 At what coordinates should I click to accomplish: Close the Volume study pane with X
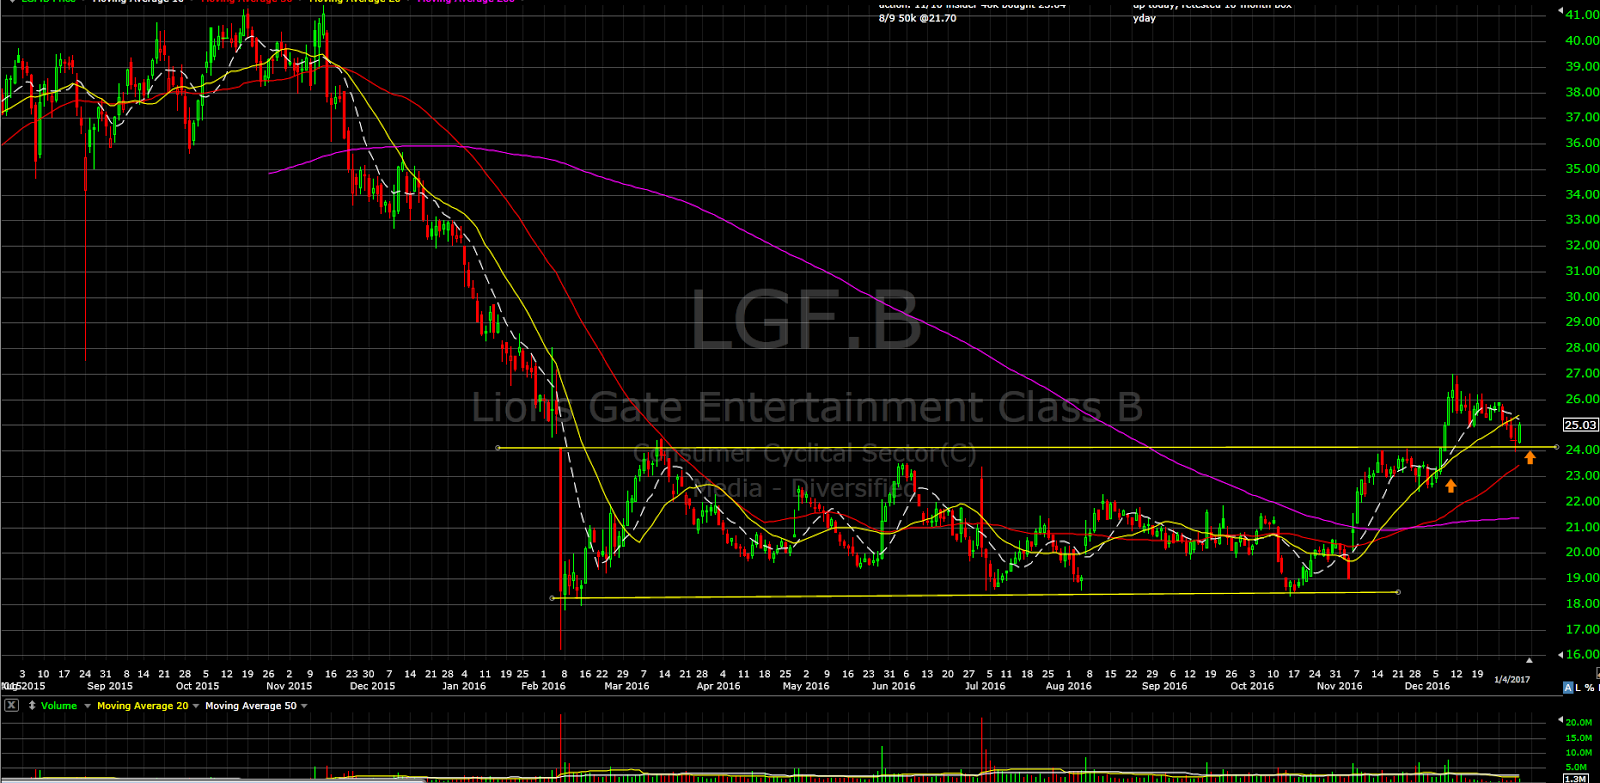[x=11, y=705]
